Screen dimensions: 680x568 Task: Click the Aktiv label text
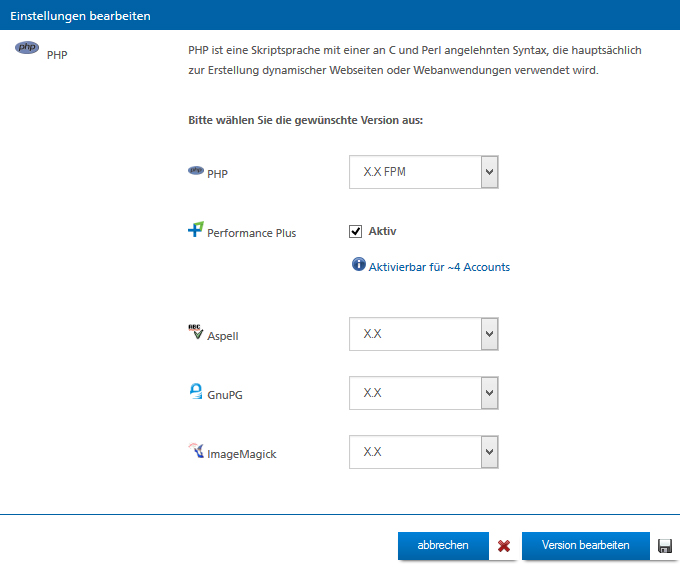pos(382,231)
